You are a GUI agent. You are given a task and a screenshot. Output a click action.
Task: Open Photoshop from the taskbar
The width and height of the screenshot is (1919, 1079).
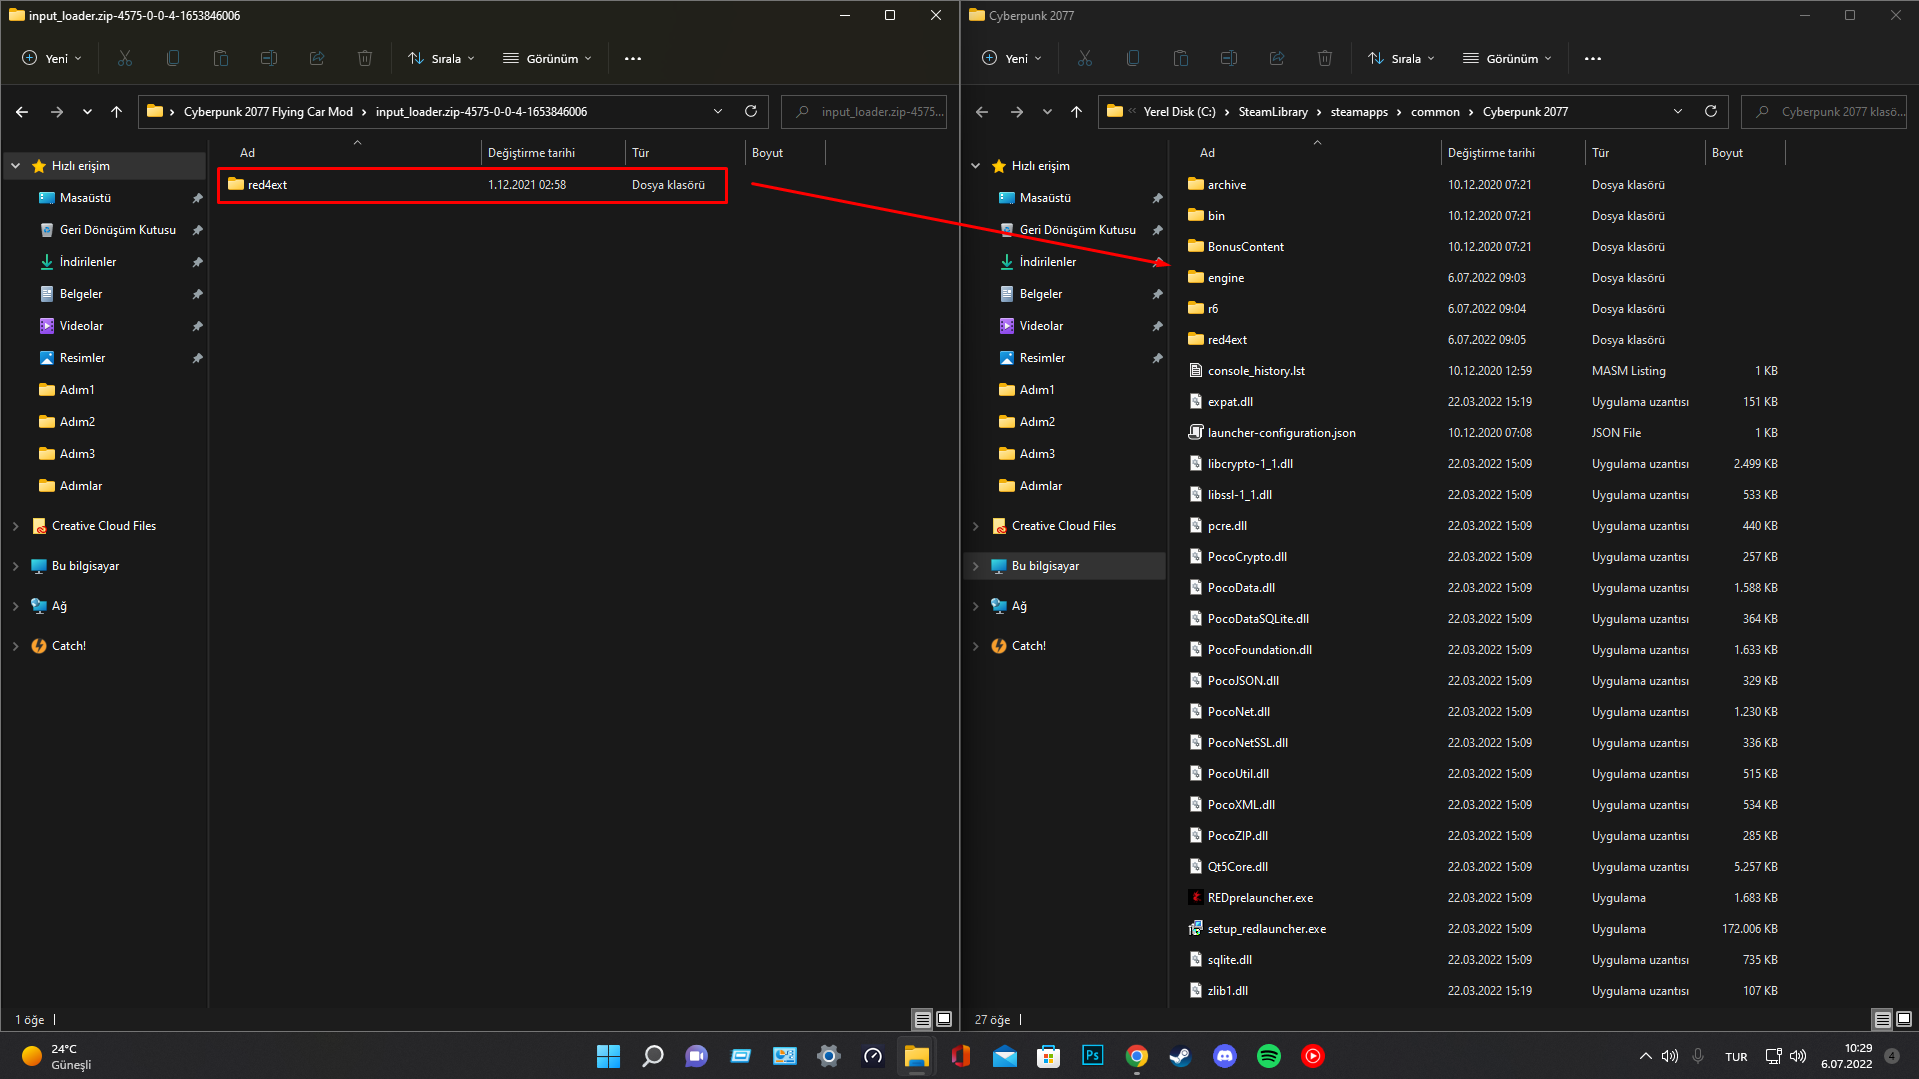coord(1092,1056)
